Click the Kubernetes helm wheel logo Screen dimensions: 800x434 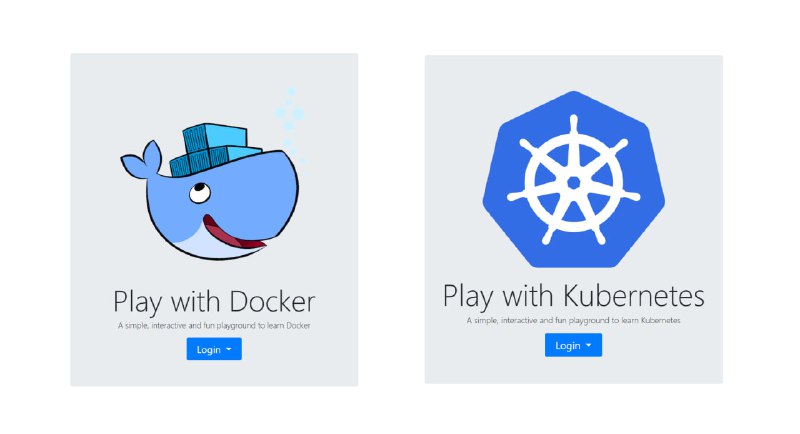click(573, 180)
